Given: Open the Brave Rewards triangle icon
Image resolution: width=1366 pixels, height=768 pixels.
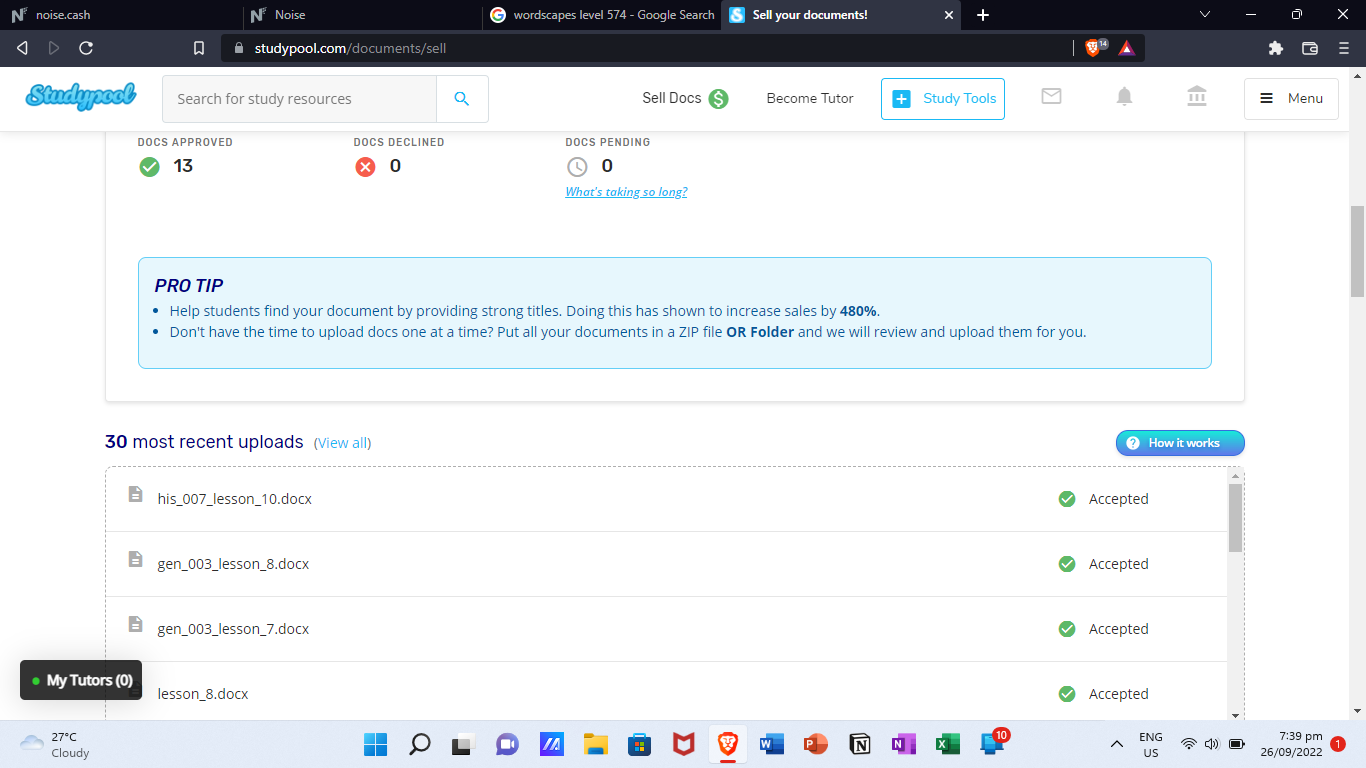Looking at the screenshot, I should (x=1127, y=48).
